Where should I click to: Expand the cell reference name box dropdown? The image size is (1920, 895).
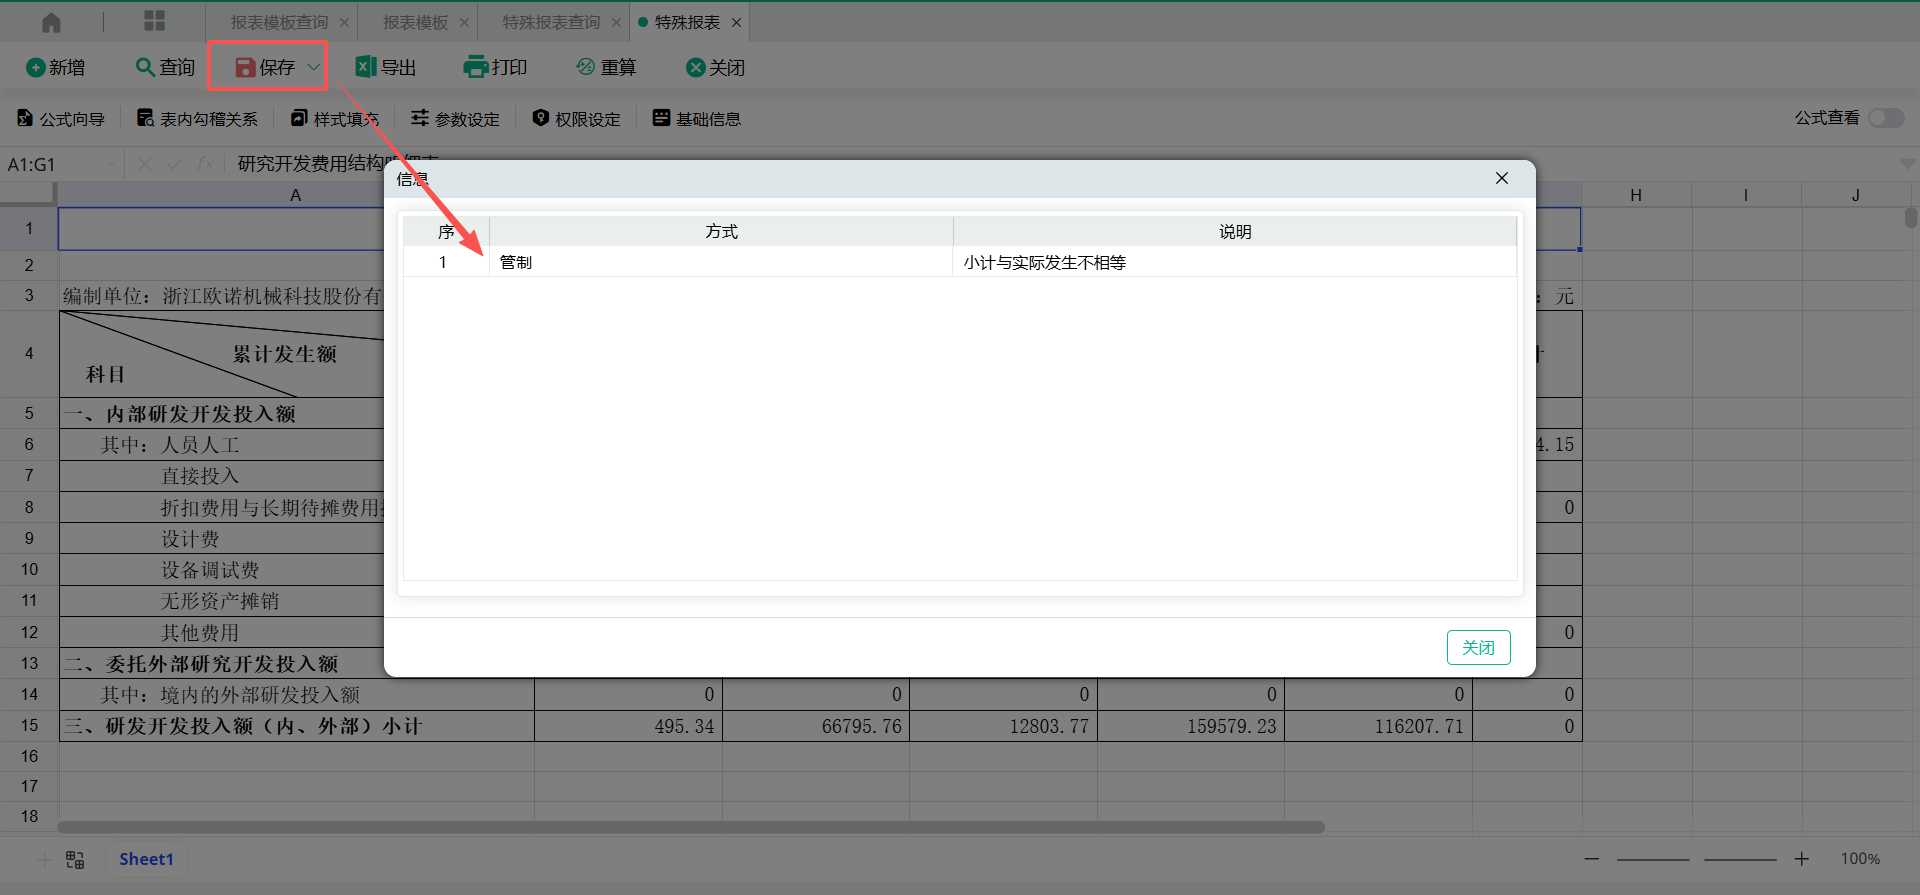pyautogui.click(x=110, y=164)
